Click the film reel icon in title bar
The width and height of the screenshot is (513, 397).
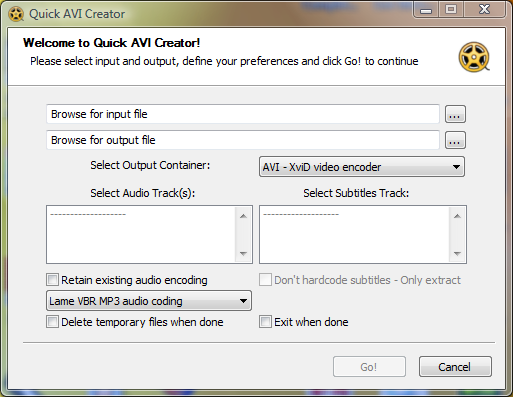[x=16, y=14]
